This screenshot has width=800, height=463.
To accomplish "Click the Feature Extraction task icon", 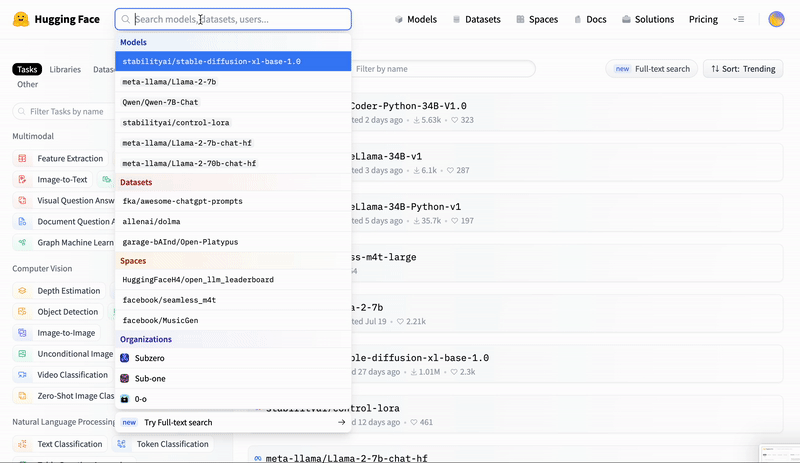I will point(22,158).
